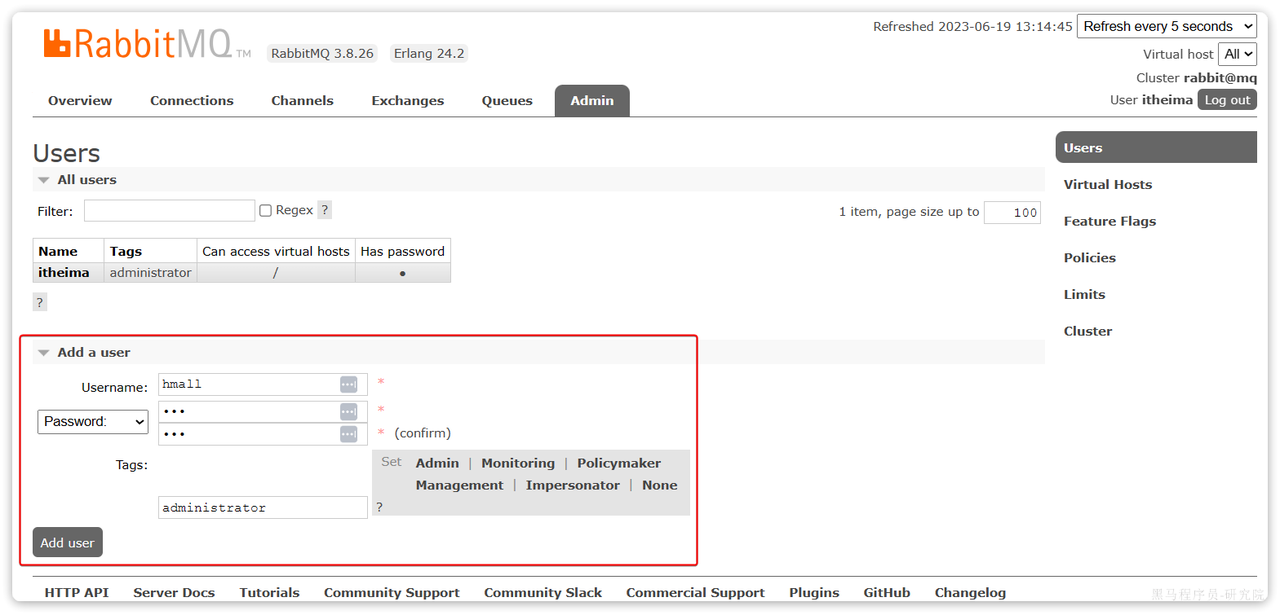Click the administrator tag cell for itheima

[150, 273]
